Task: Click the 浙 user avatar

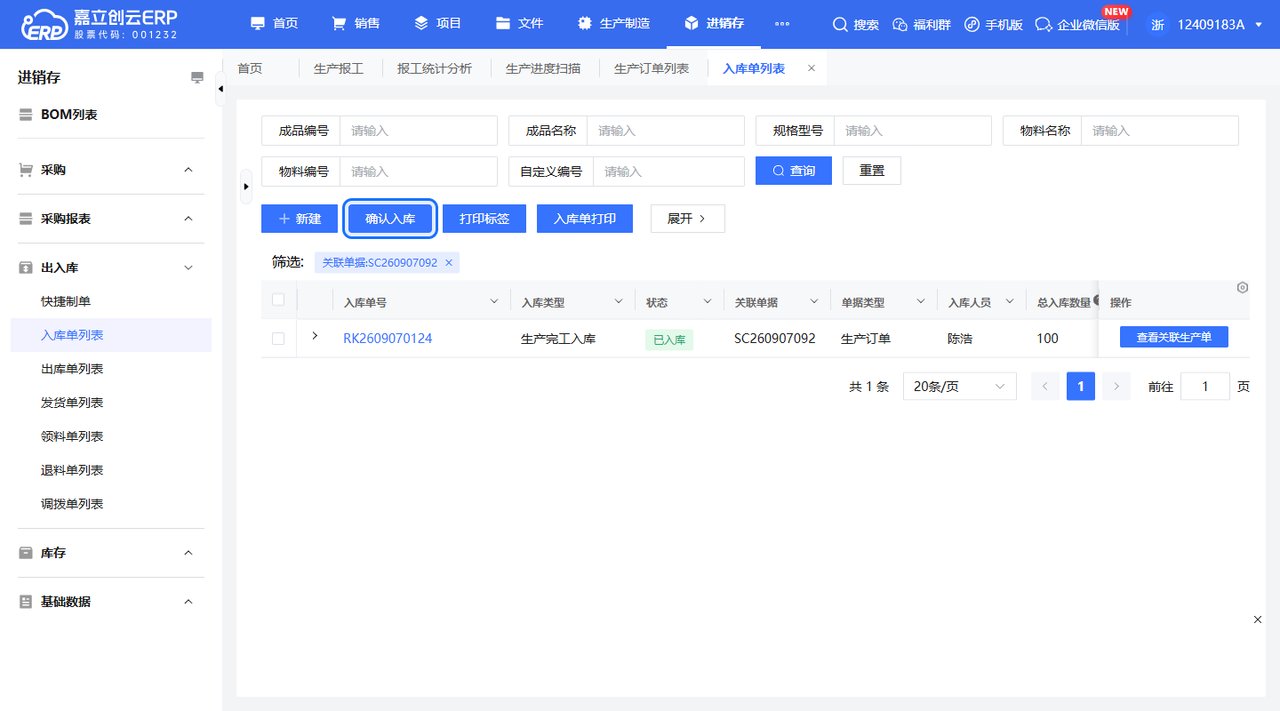Action: tap(1157, 24)
